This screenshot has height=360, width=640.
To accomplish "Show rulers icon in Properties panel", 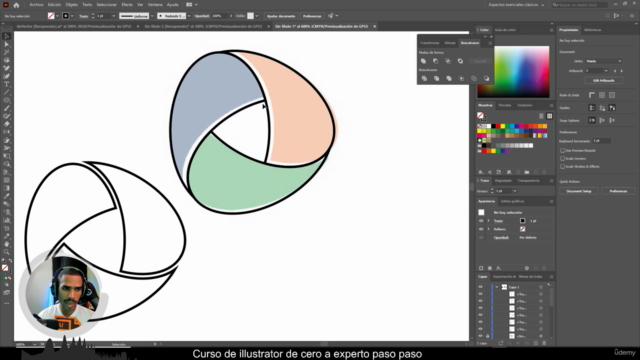I will click(592, 95).
